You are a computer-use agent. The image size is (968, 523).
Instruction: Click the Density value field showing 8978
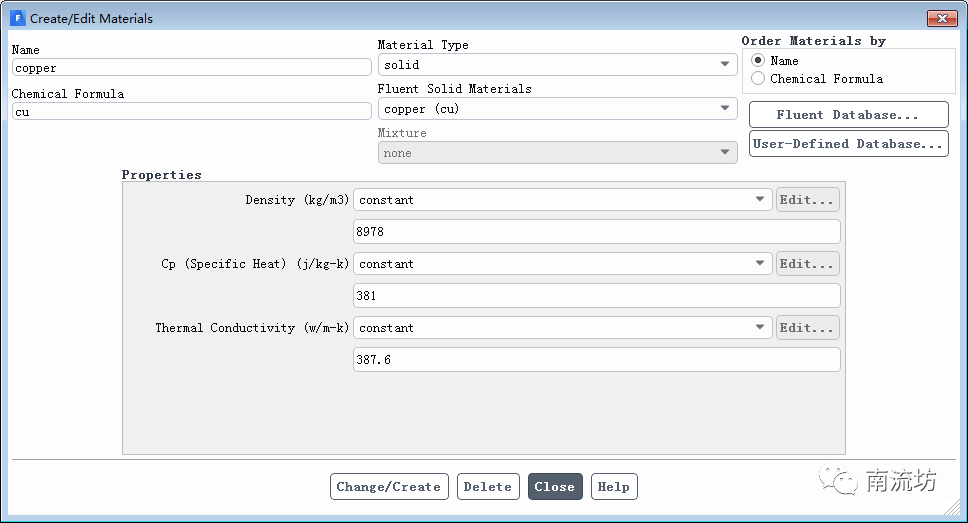click(596, 232)
